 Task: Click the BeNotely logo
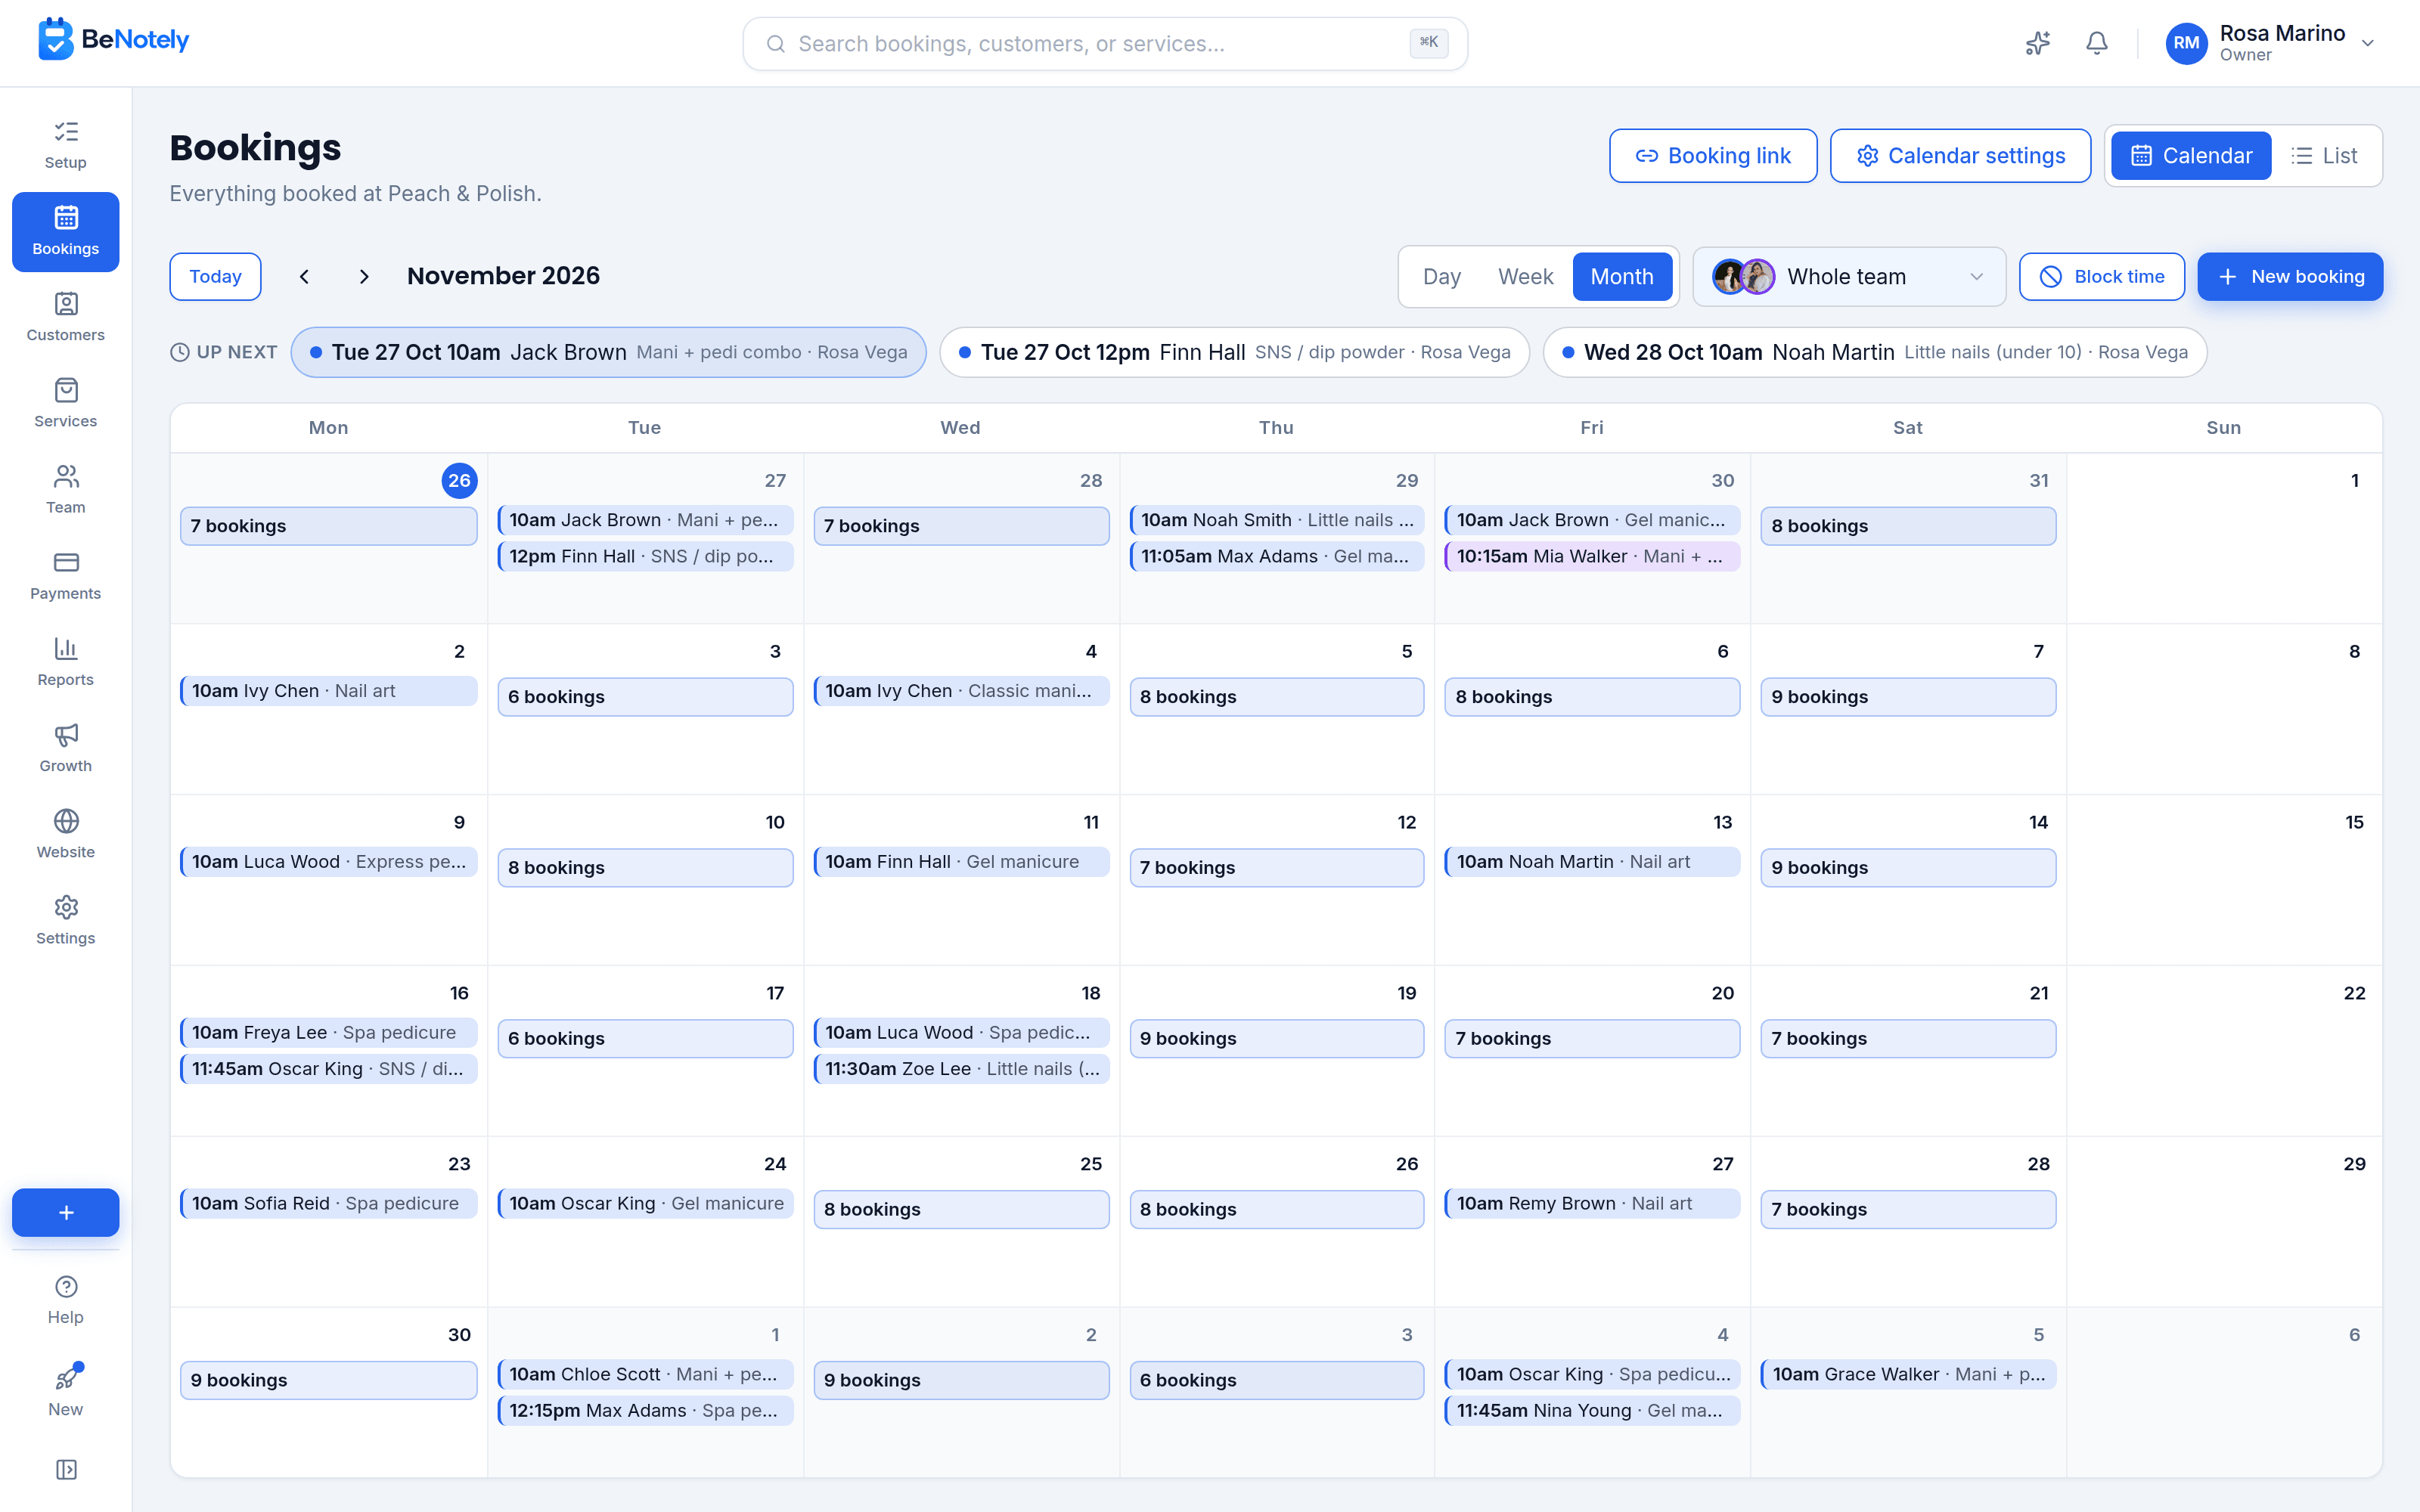[x=113, y=40]
